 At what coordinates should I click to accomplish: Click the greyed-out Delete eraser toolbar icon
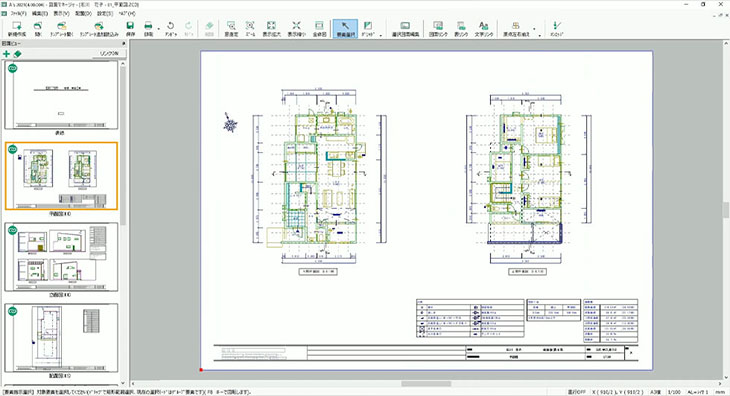pyautogui.click(x=210, y=28)
